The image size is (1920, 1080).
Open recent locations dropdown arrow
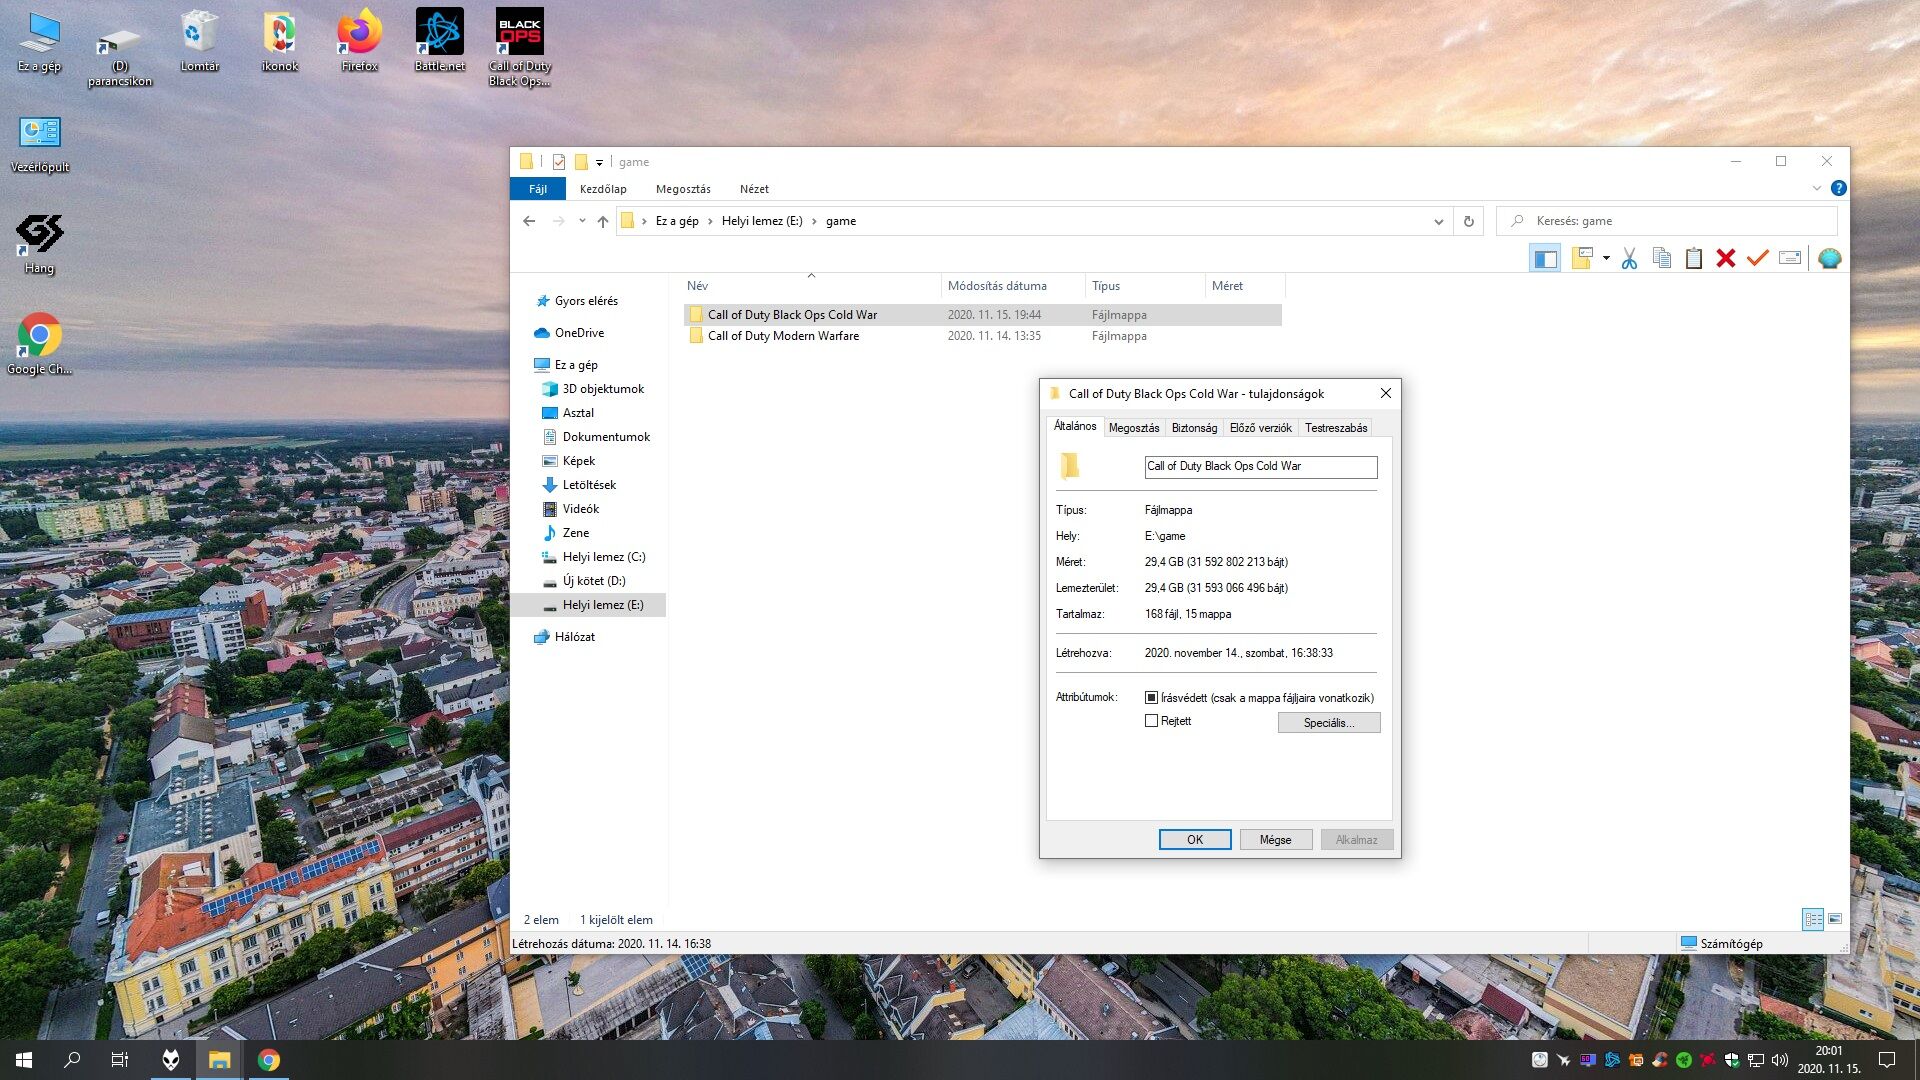click(582, 221)
